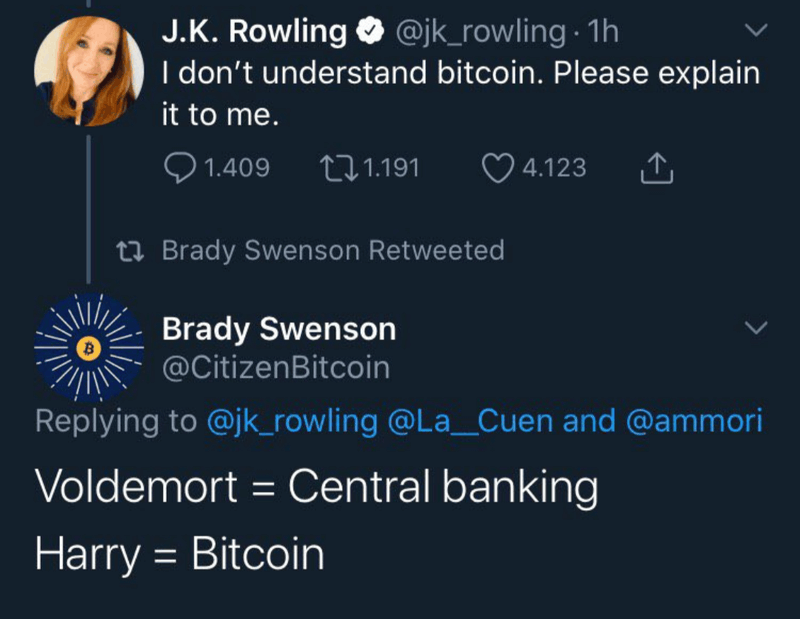Open the @jk_rowling handle in tweet header
The width and height of the screenshot is (800, 619).
click(x=480, y=32)
